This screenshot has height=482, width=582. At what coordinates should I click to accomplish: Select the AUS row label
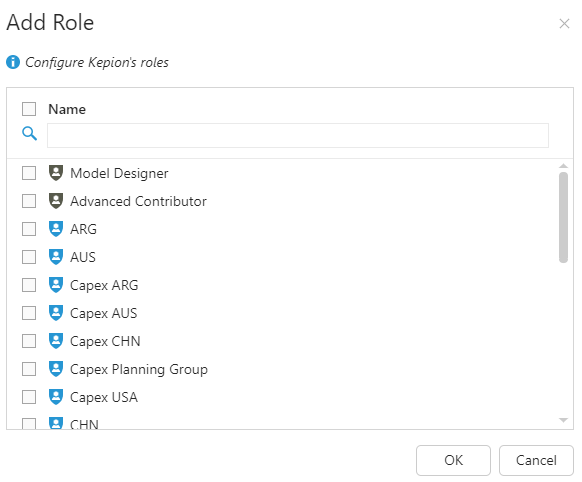point(83,257)
